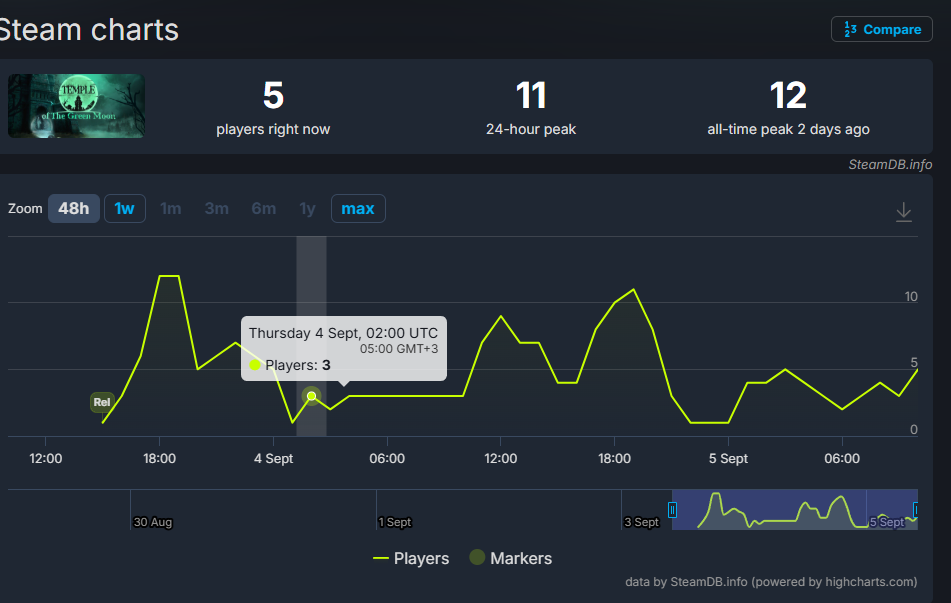Image resolution: width=951 pixels, height=603 pixels.
Task: Click the left navigator range handle
Action: (x=672, y=510)
